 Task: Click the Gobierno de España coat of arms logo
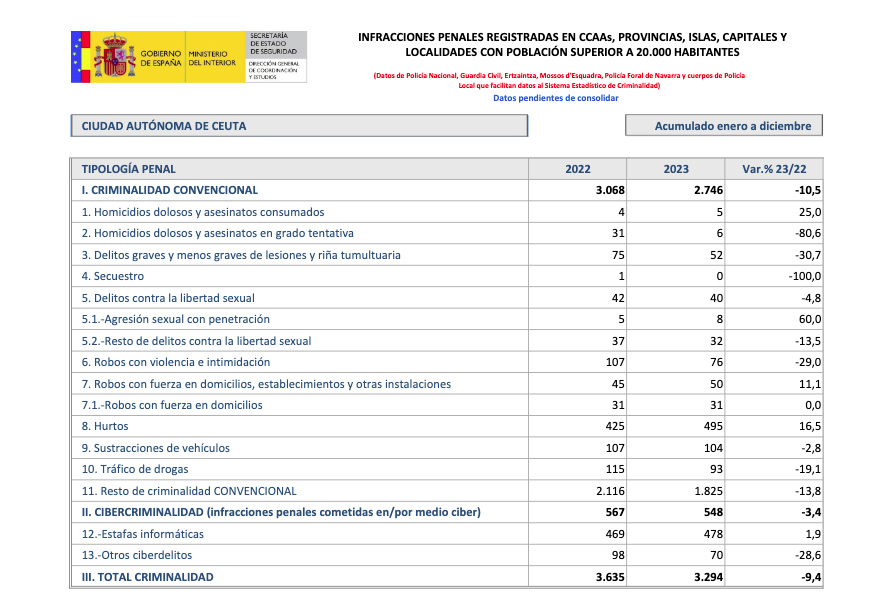pyautogui.click(x=115, y=57)
